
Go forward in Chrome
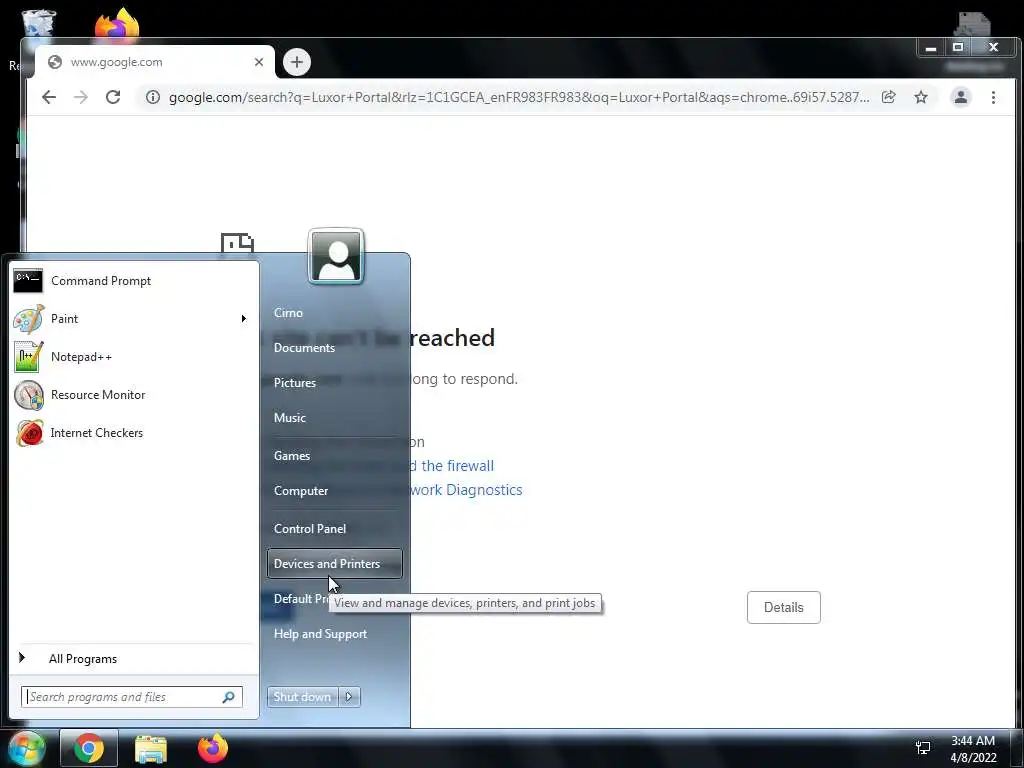[81, 97]
